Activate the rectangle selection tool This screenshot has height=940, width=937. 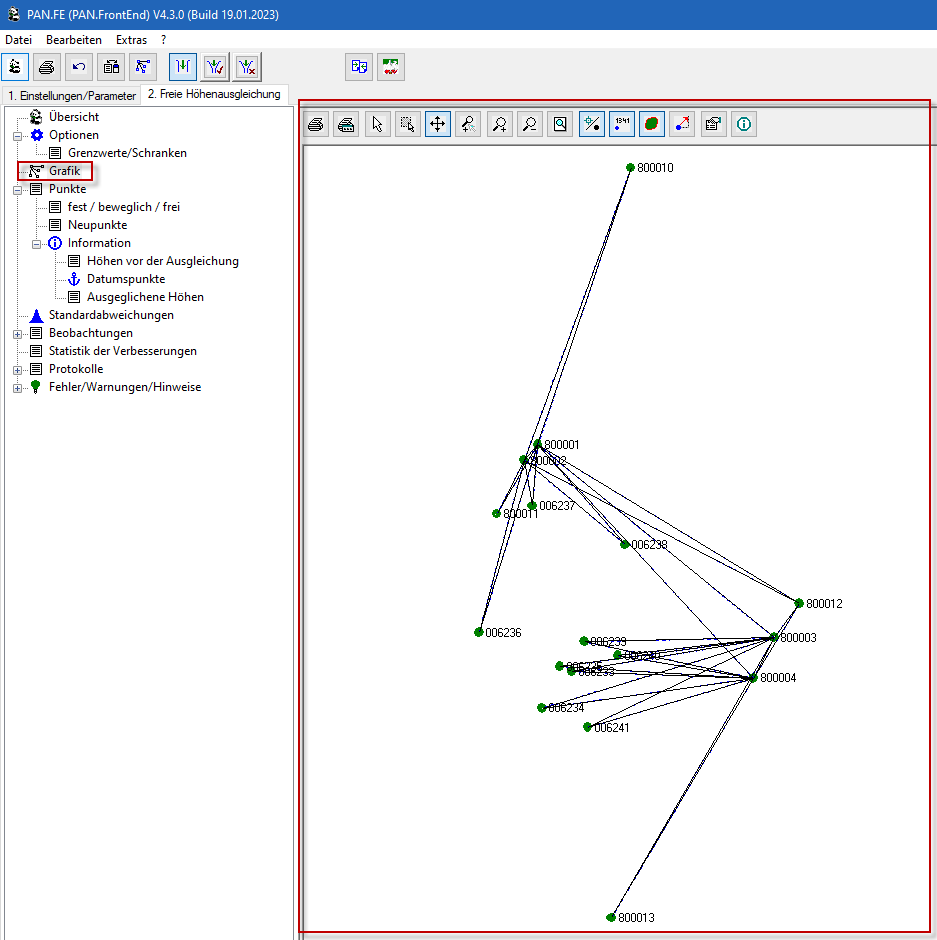click(x=407, y=124)
